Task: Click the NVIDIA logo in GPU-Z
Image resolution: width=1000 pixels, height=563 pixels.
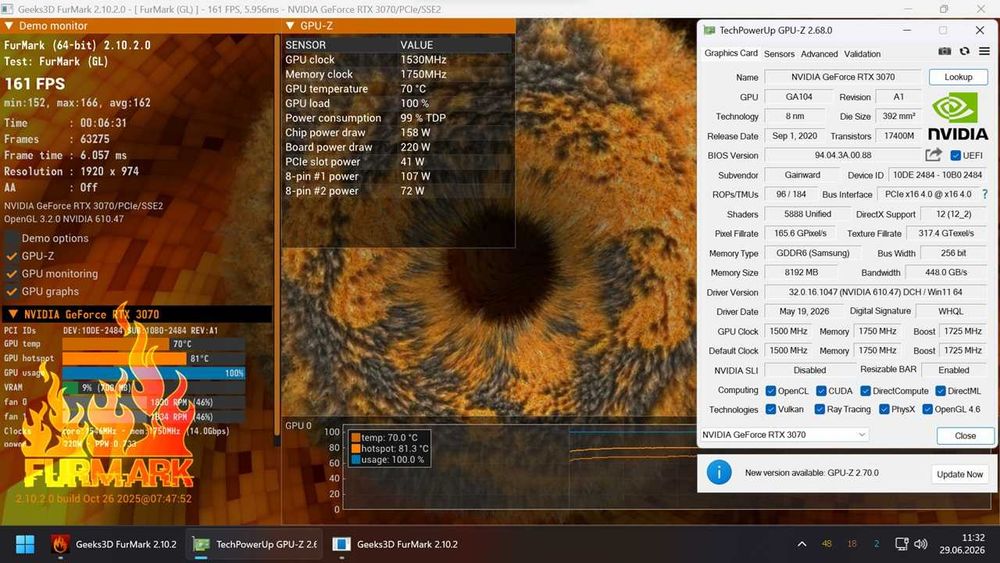Action: tap(957, 117)
